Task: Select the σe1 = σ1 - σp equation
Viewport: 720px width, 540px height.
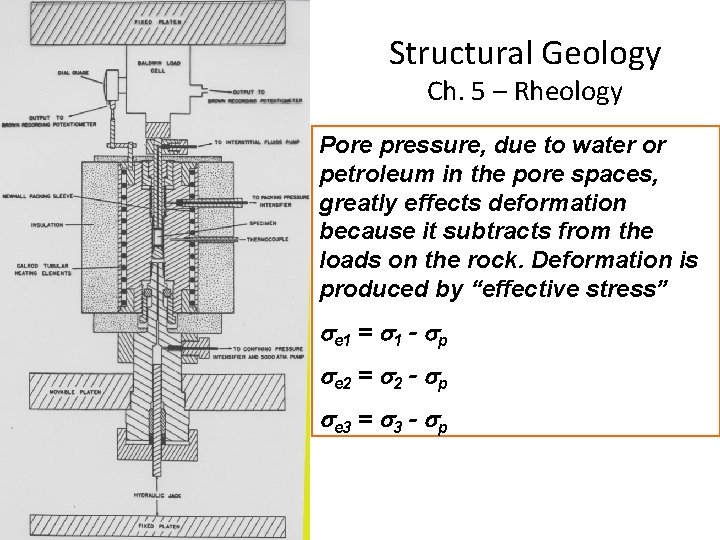Action: pos(384,336)
